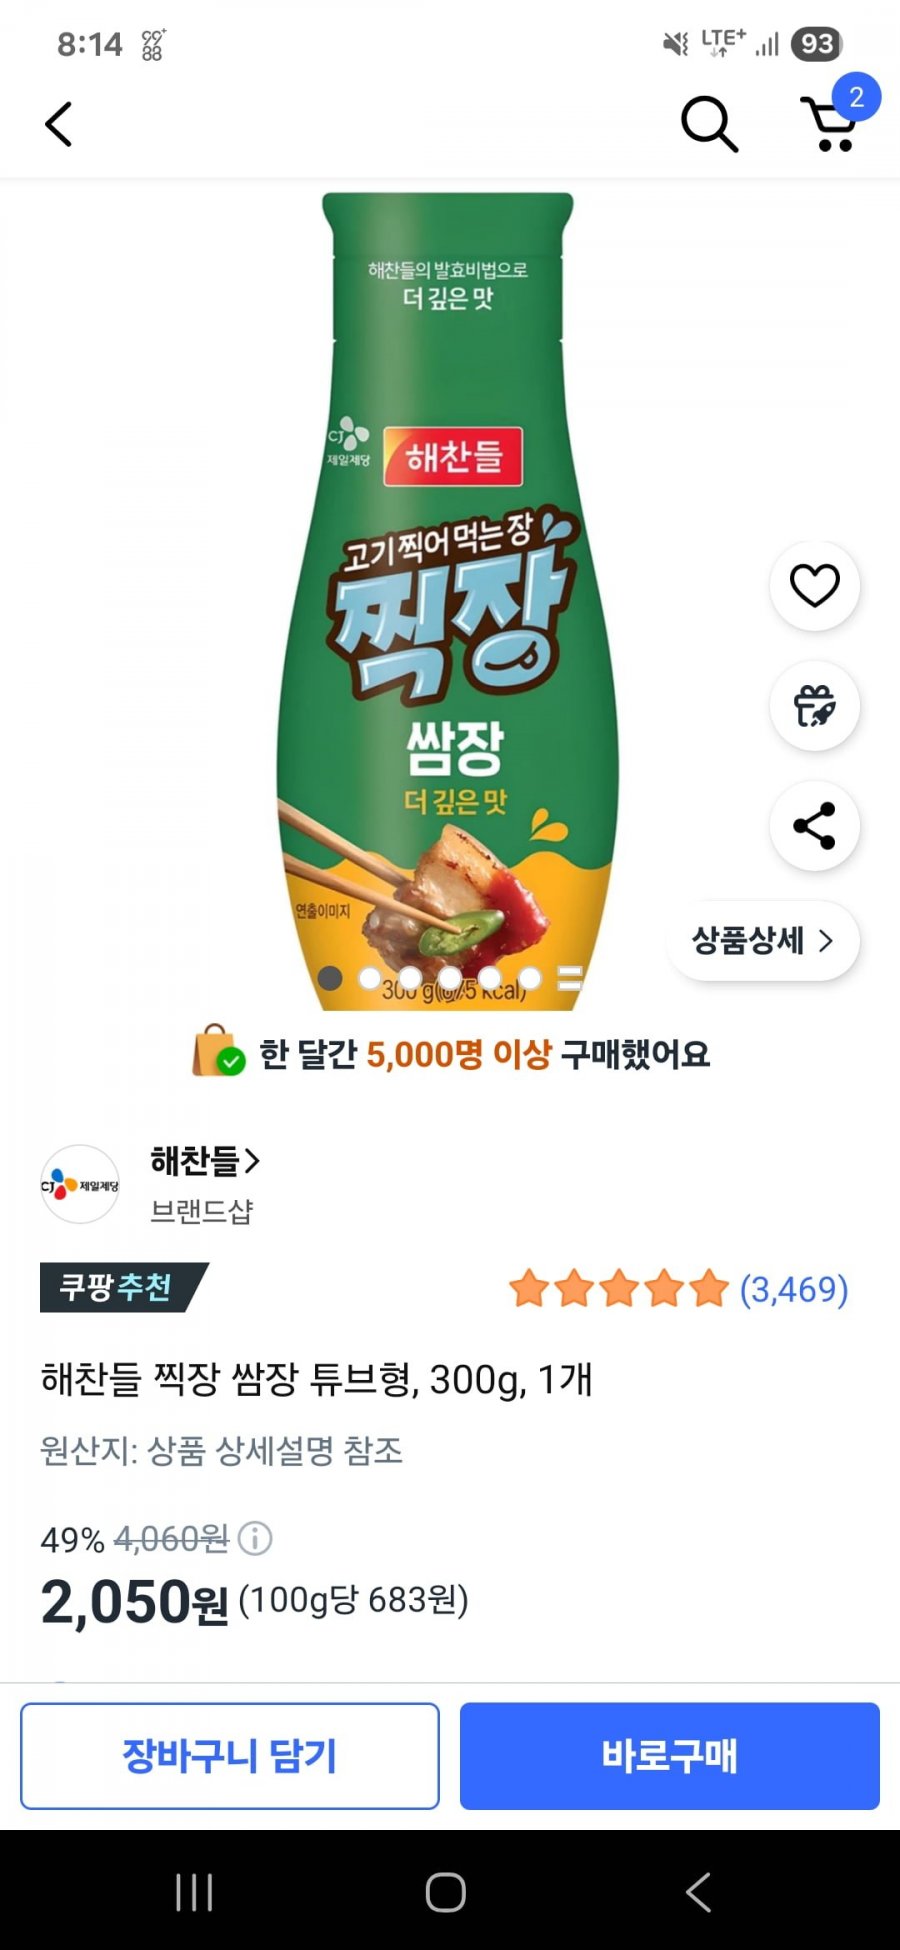This screenshot has height=1950, width=900.
Task: Open the shopping cart with 2 items
Action: pyautogui.click(x=832, y=123)
